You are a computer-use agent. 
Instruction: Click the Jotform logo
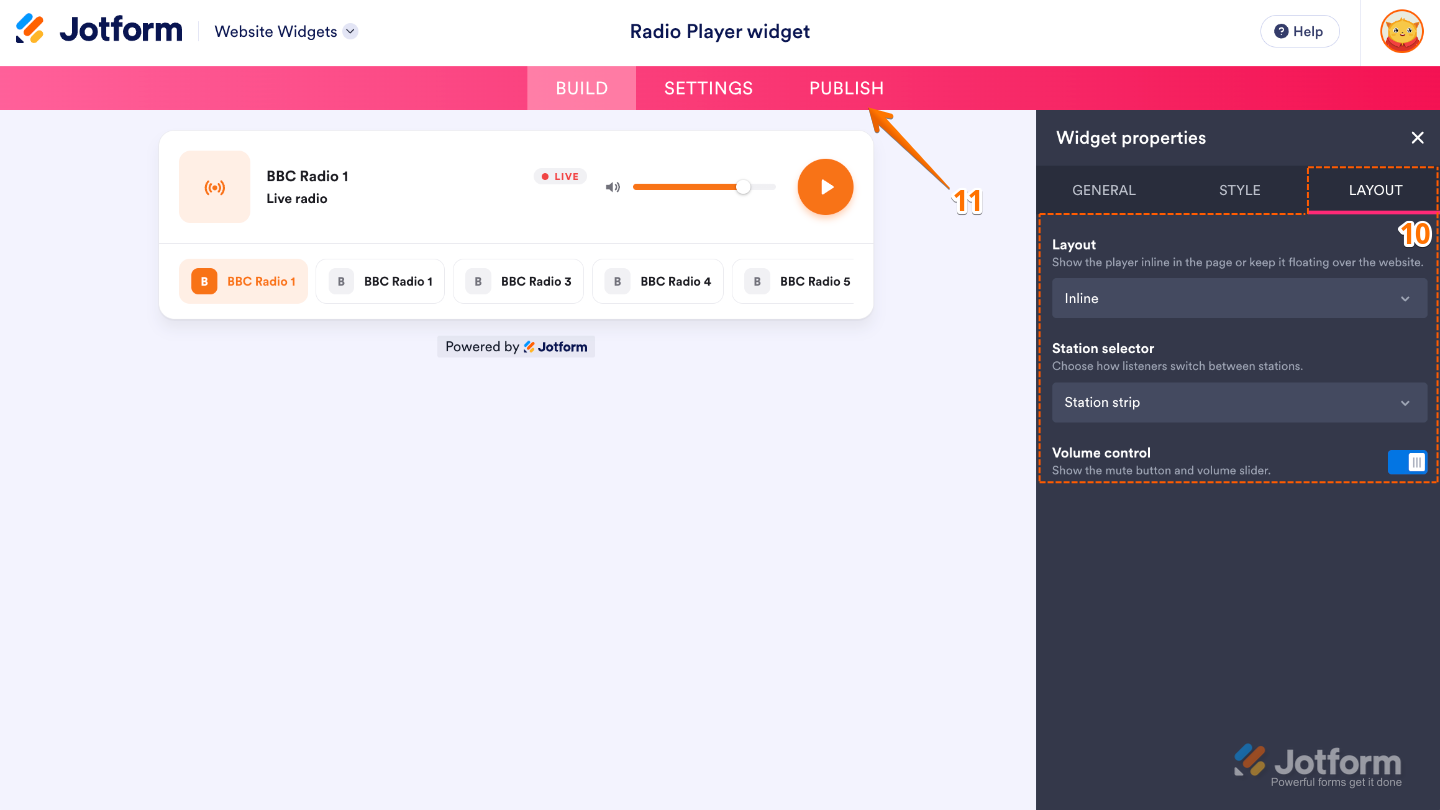click(99, 30)
